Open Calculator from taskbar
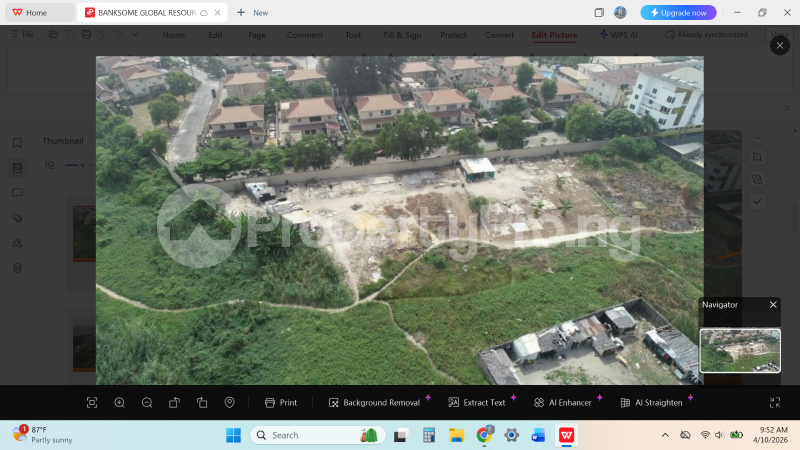This screenshot has height=450, width=800. pyautogui.click(x=429, y=435)
